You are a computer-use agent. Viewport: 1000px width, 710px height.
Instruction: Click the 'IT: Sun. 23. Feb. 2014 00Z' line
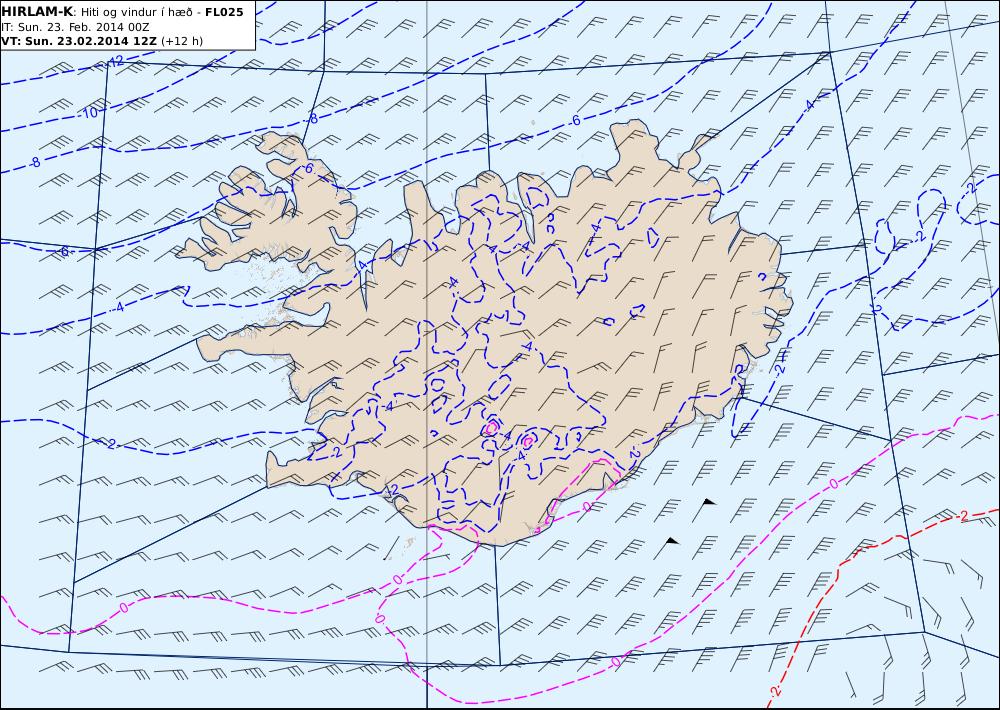(75, 27)
